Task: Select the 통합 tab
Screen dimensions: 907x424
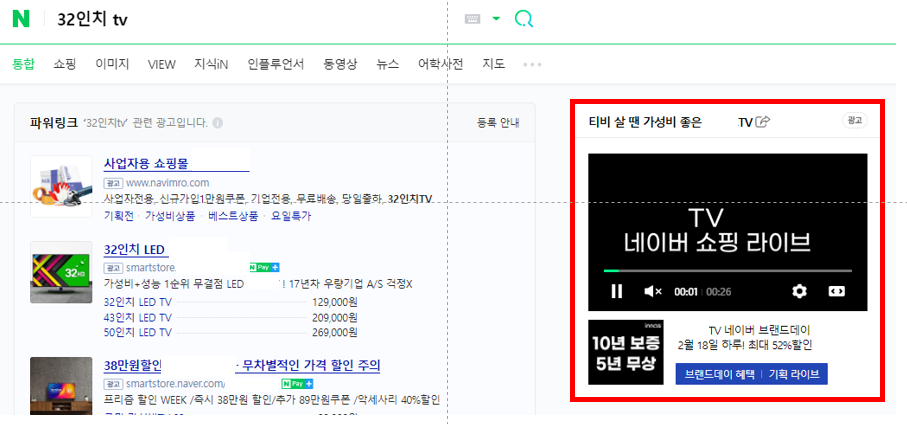Action: coord(23,64)
